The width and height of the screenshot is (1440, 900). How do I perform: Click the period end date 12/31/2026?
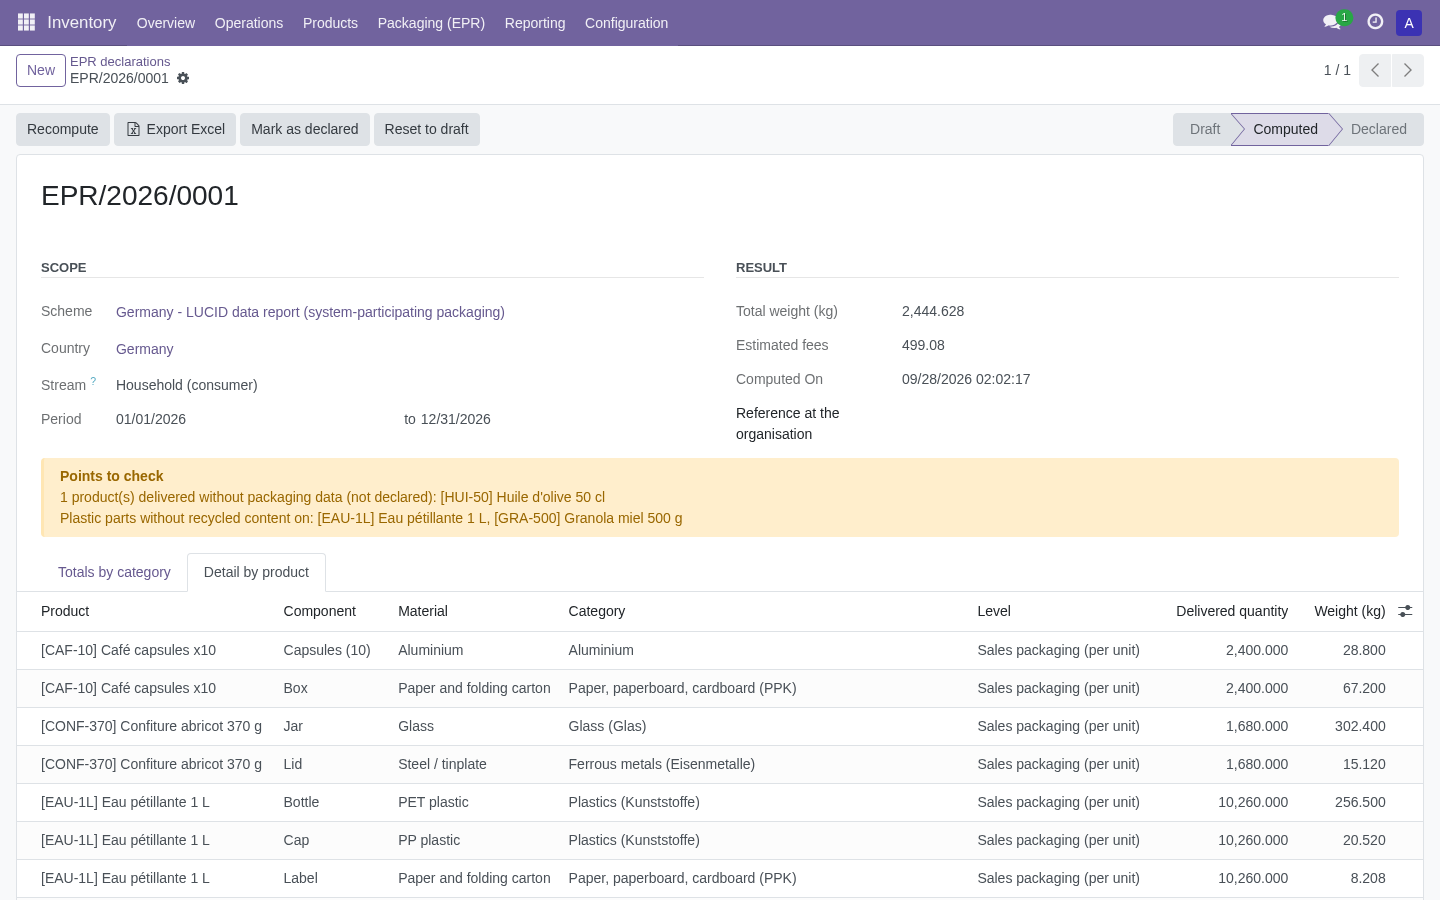pyautogui.click(x=456, y=419)
